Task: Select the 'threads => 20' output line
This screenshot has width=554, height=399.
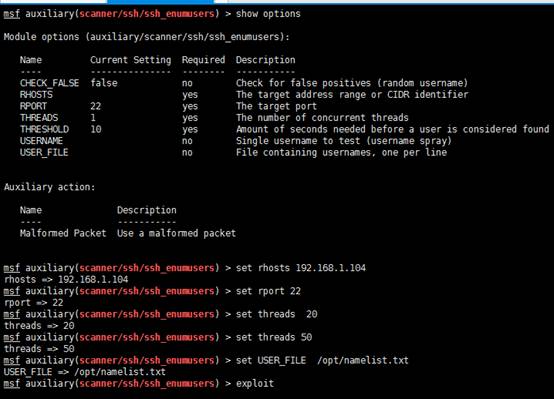Action: coord(39,326)
